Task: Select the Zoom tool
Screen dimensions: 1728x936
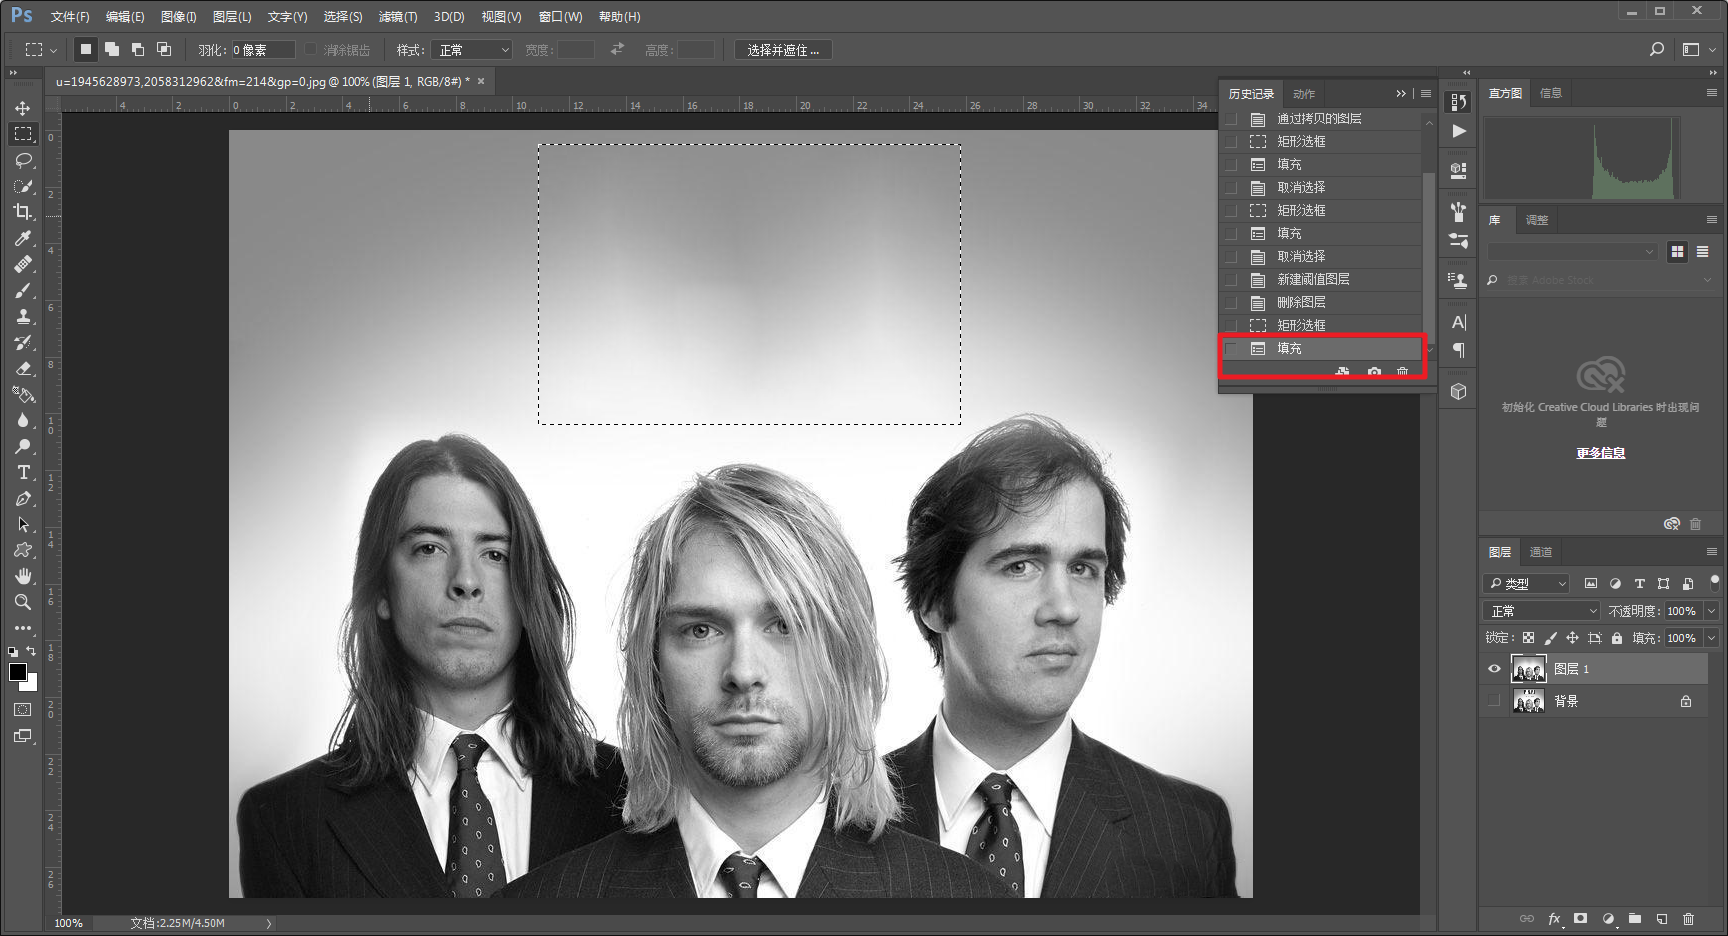Action: pyautogui.click(x=23, y=602)
